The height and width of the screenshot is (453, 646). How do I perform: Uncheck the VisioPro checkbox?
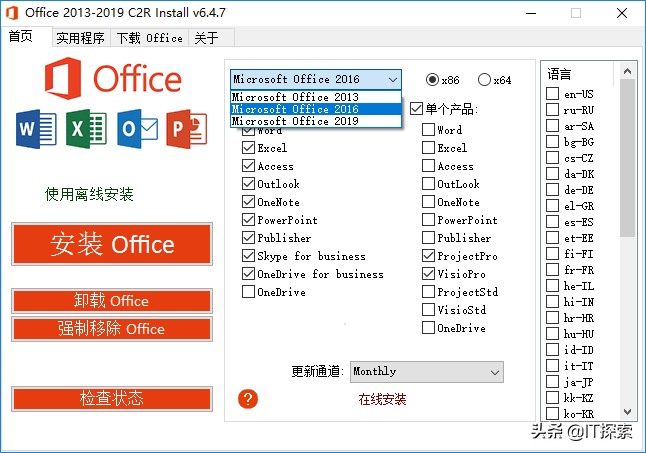(428, 274)
